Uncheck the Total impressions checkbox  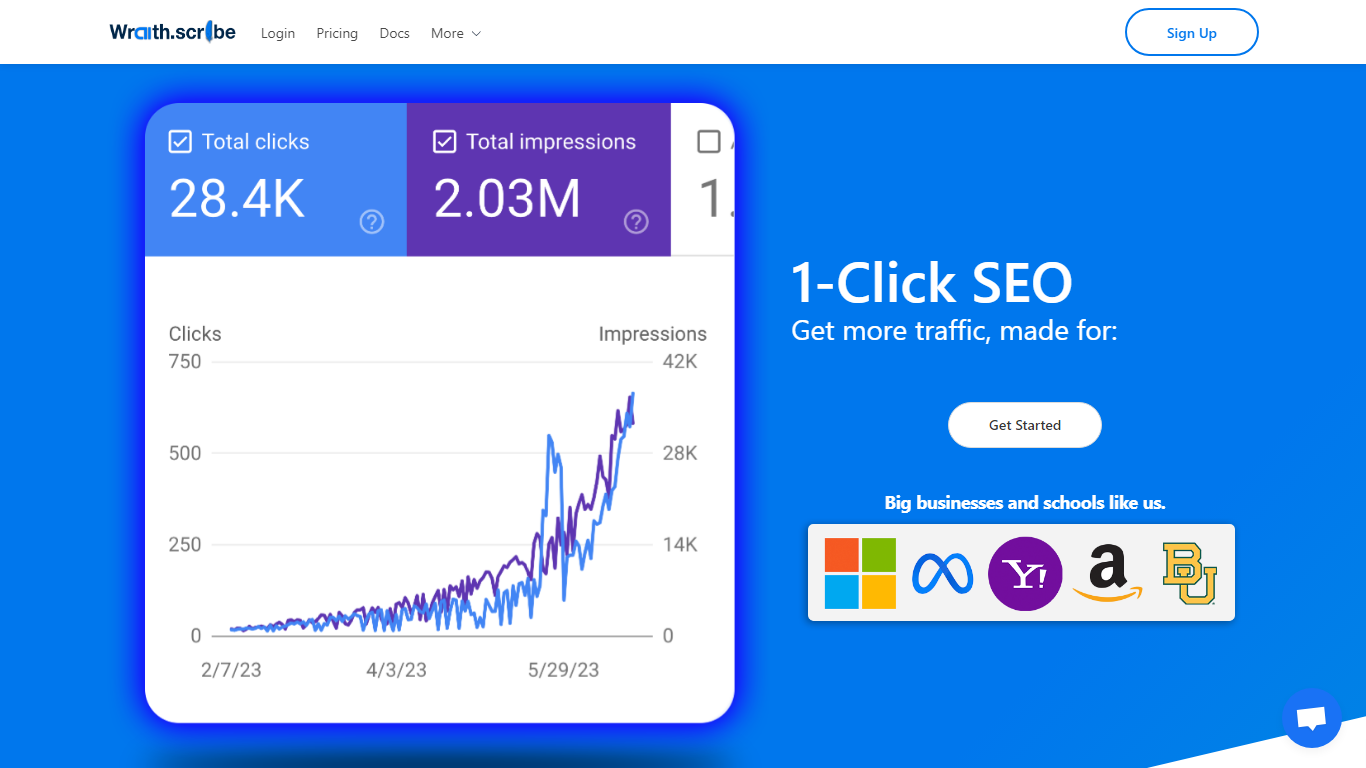point(444,142)
